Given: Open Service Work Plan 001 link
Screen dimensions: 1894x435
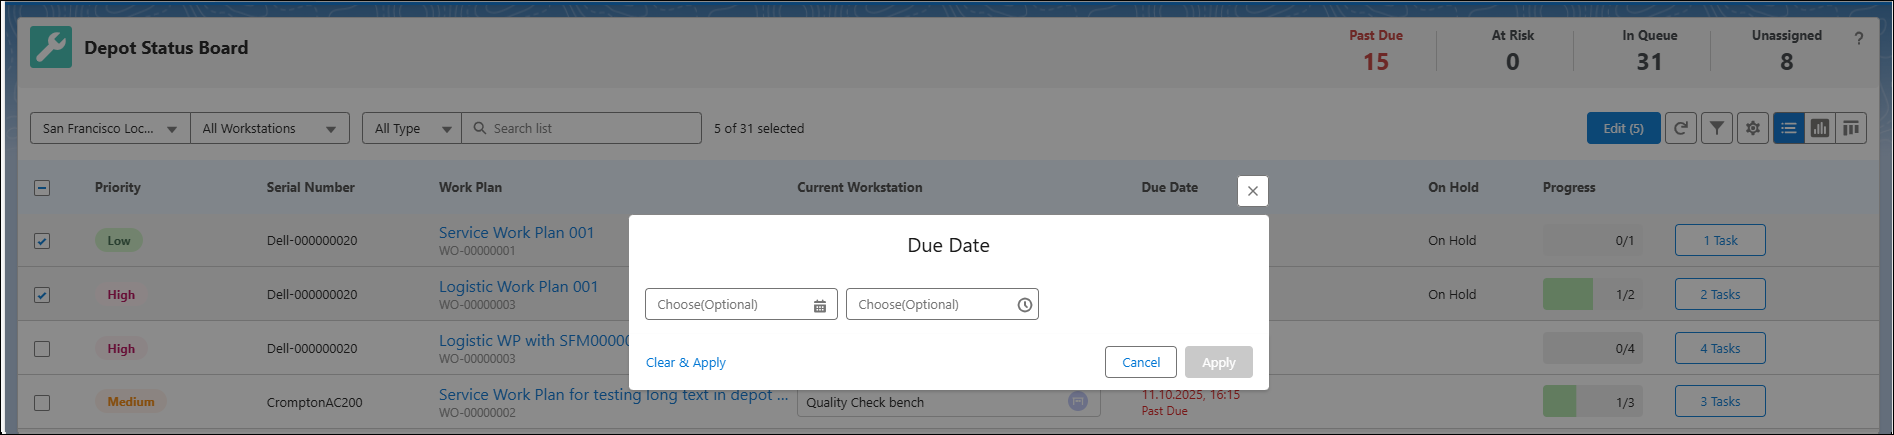Looking at the screenshot, I should 516,232.
